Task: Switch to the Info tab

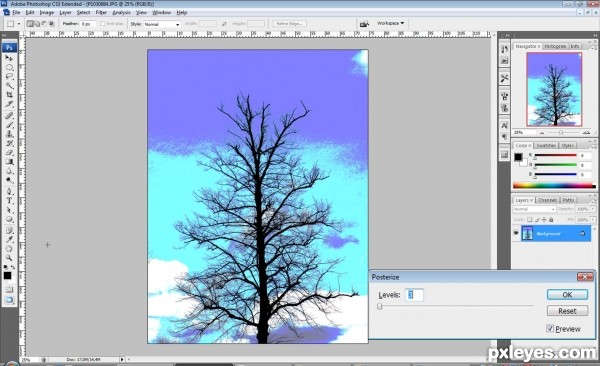Action: tap(575, 46)
